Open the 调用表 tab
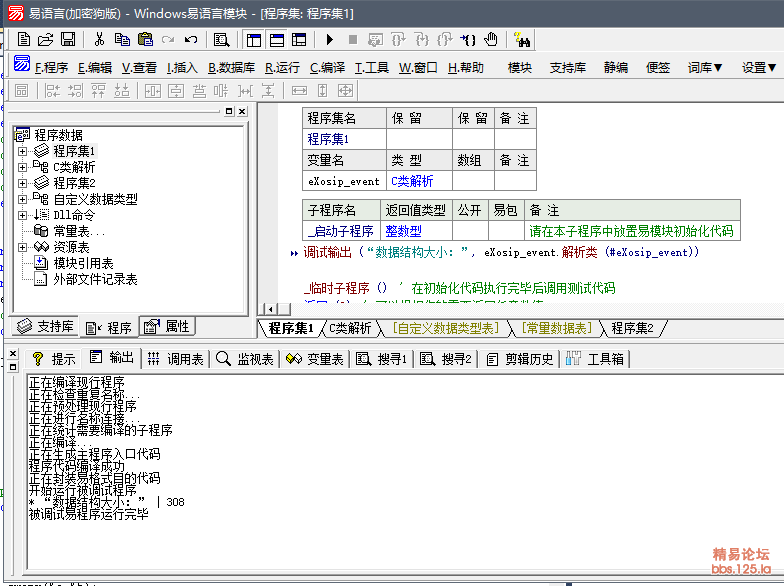 click(x=175, y=358)
